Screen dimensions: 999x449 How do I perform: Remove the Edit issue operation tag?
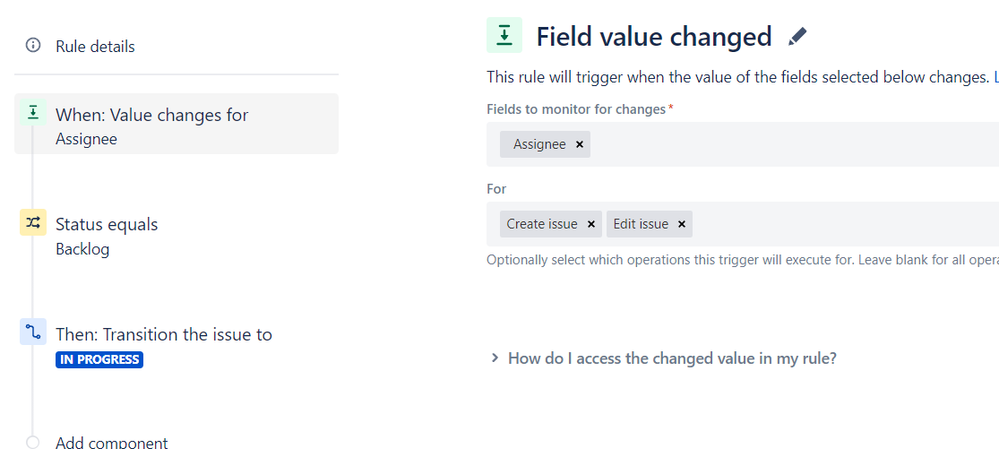682,225
